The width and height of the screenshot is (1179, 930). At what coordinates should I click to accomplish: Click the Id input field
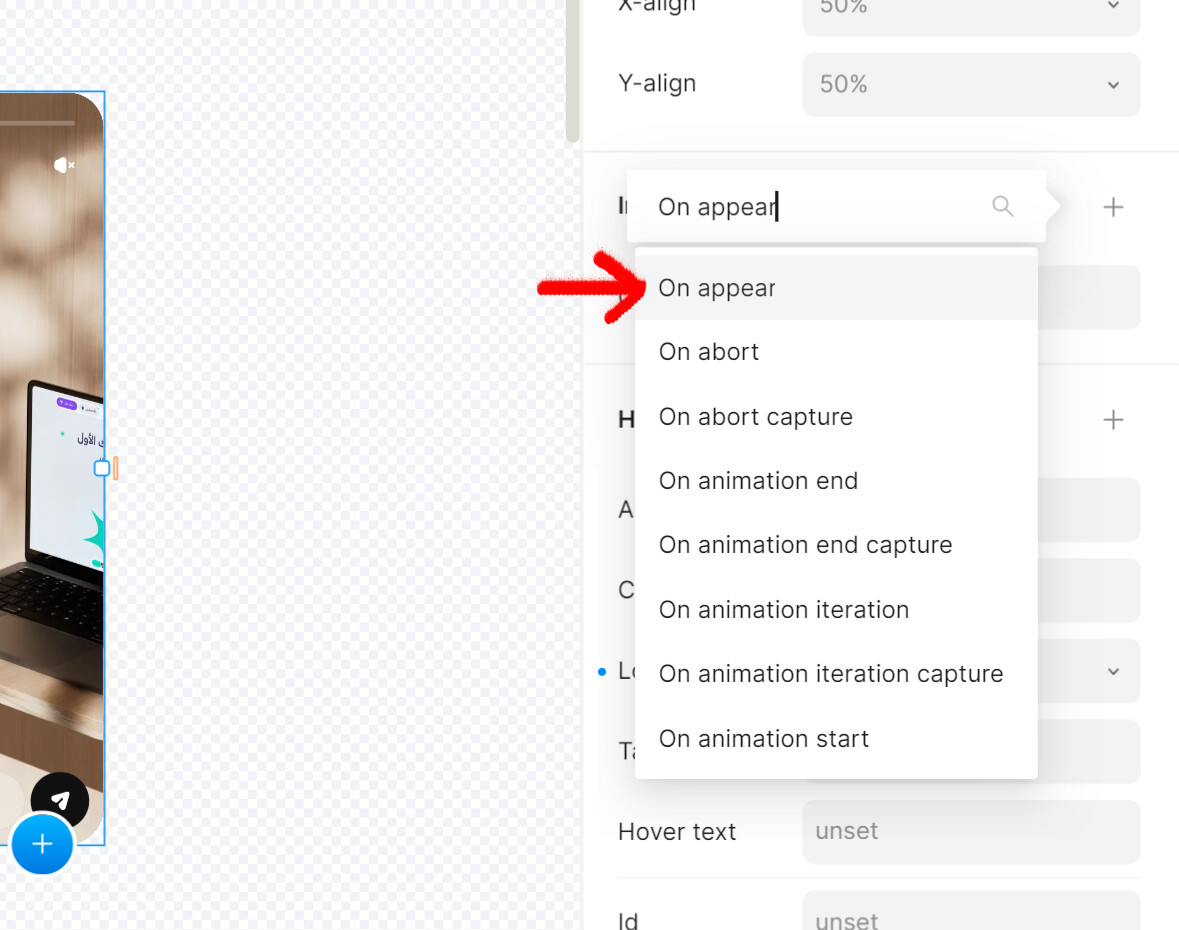[x=970, y=918]
